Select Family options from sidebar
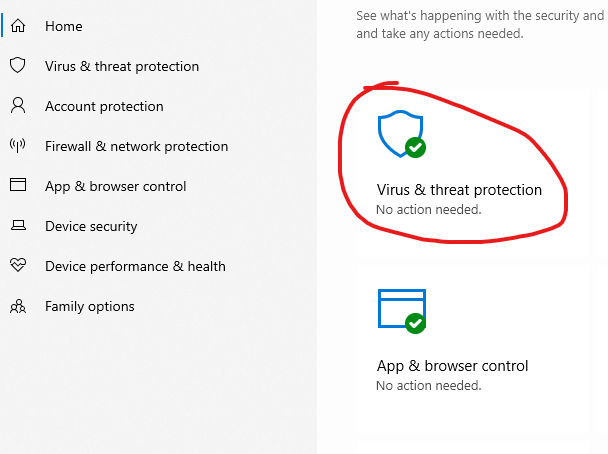This screenshot has height=454, width=608. [x=90, y=306]
